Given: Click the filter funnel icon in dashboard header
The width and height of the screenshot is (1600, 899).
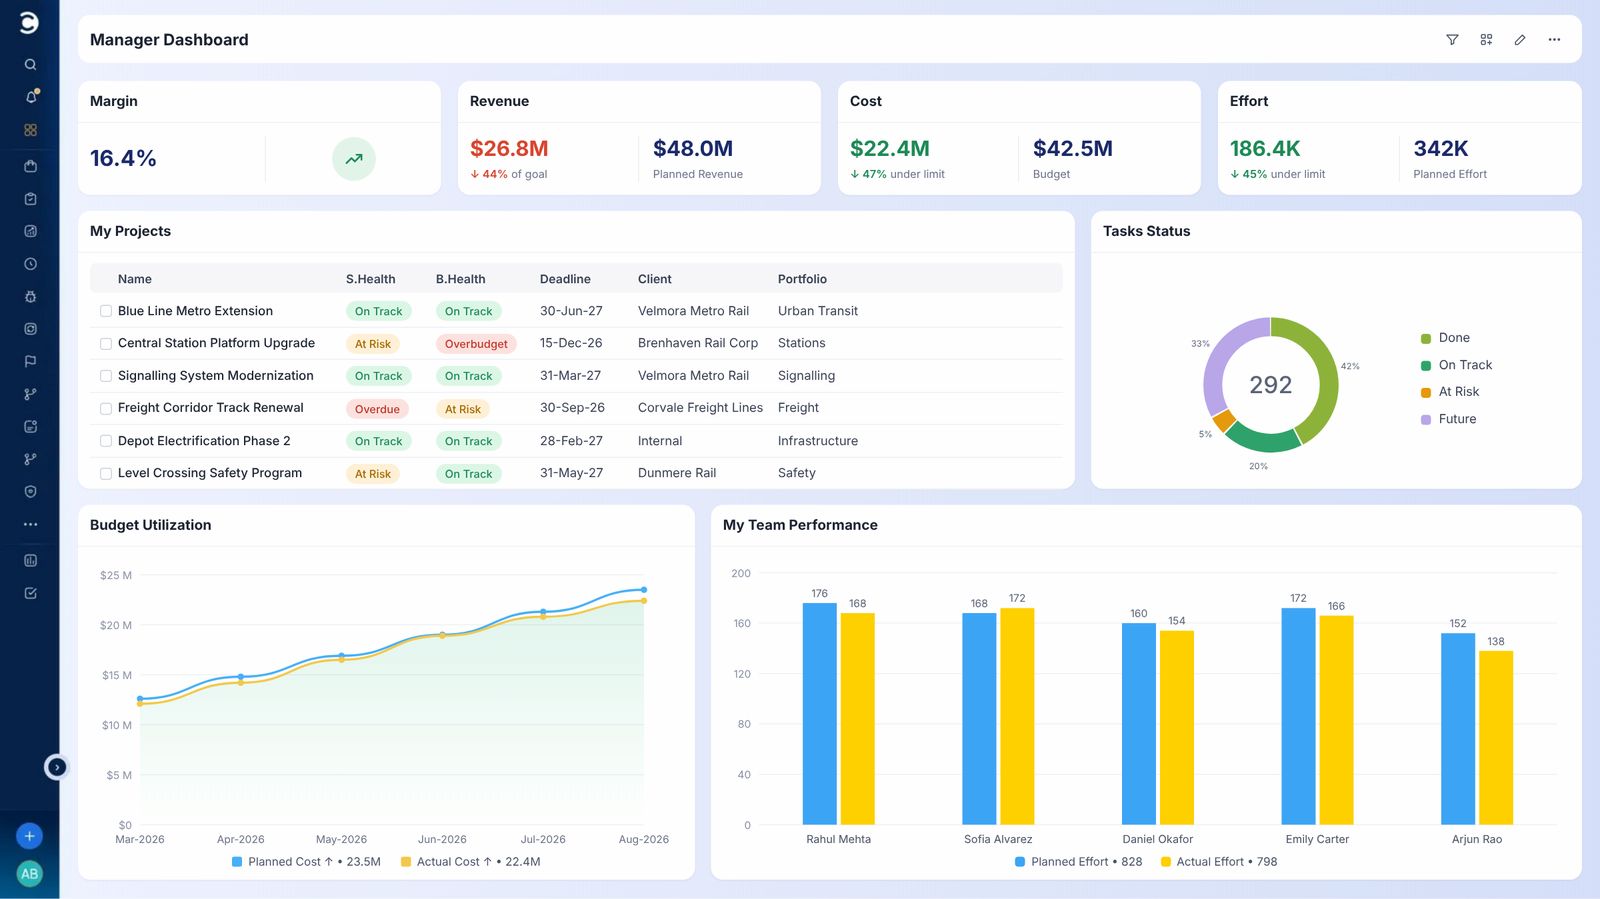Looking at the screenshot, I should coord(1452,40).
